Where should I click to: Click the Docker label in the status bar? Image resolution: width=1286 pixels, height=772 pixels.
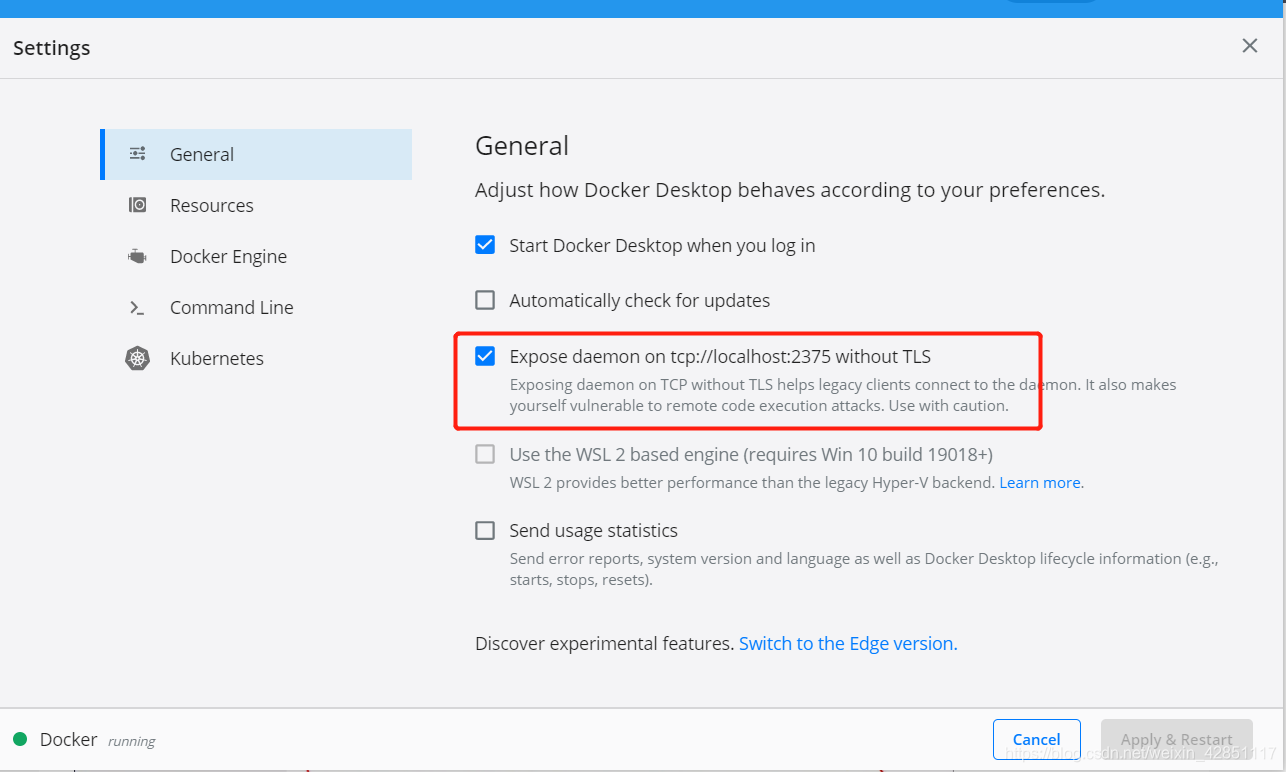coord(68,739)
